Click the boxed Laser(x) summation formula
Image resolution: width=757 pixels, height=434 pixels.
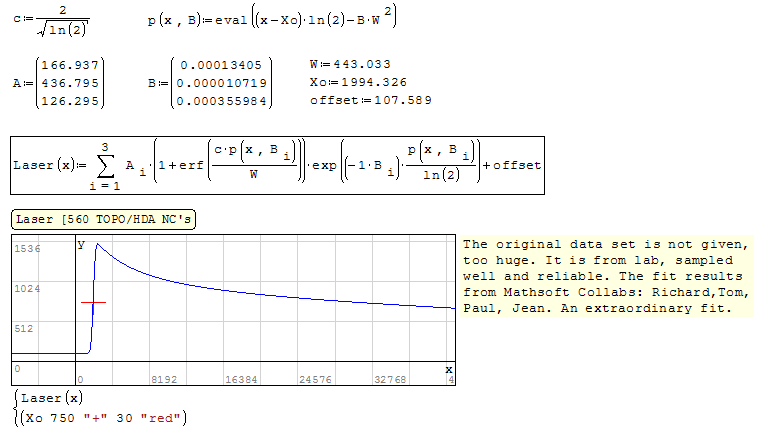(x=278, y=165)
